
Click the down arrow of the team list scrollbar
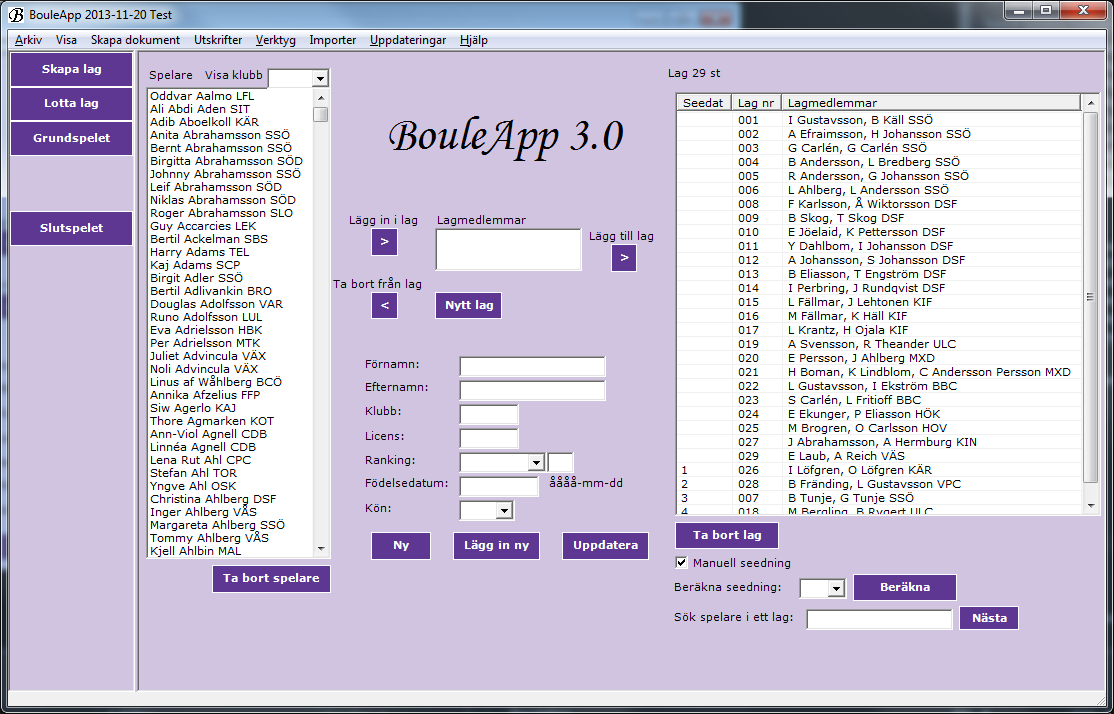pos(1091,505)
